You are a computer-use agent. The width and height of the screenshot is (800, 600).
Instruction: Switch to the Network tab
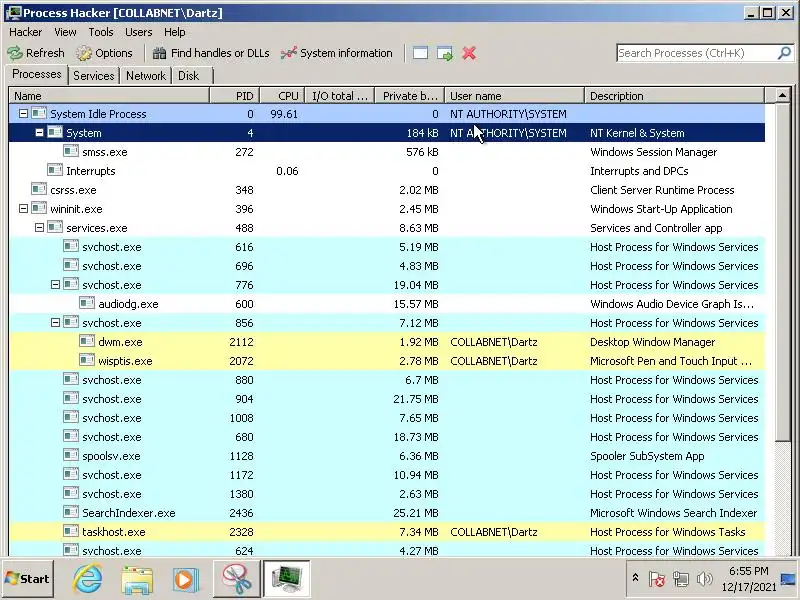[x=146, y=76]
